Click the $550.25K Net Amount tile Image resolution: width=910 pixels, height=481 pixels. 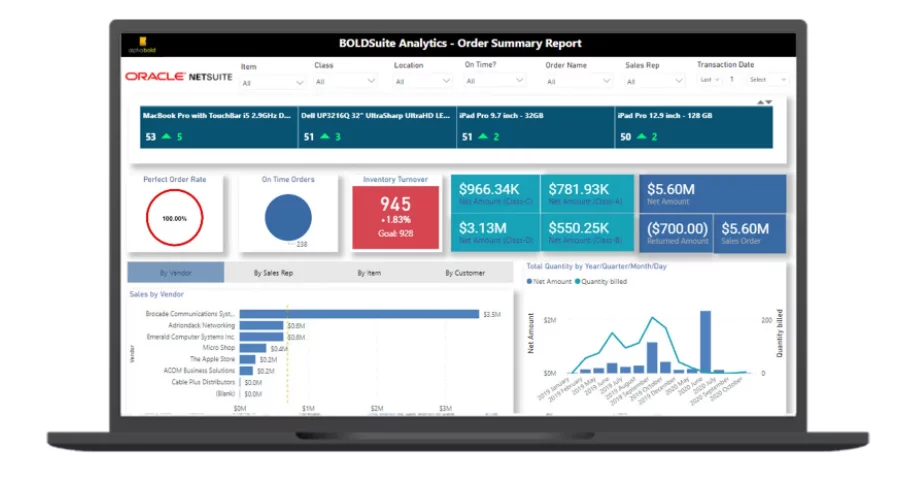pos(587,233)
